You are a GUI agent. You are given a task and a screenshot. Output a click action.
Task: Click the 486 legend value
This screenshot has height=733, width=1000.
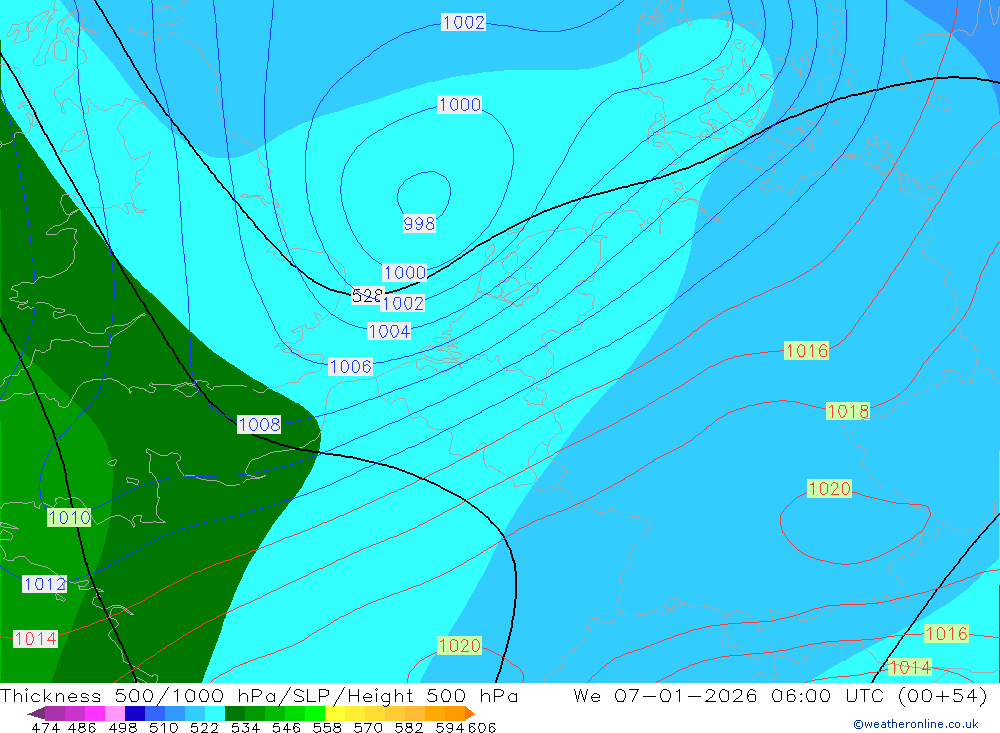(82, 727)
